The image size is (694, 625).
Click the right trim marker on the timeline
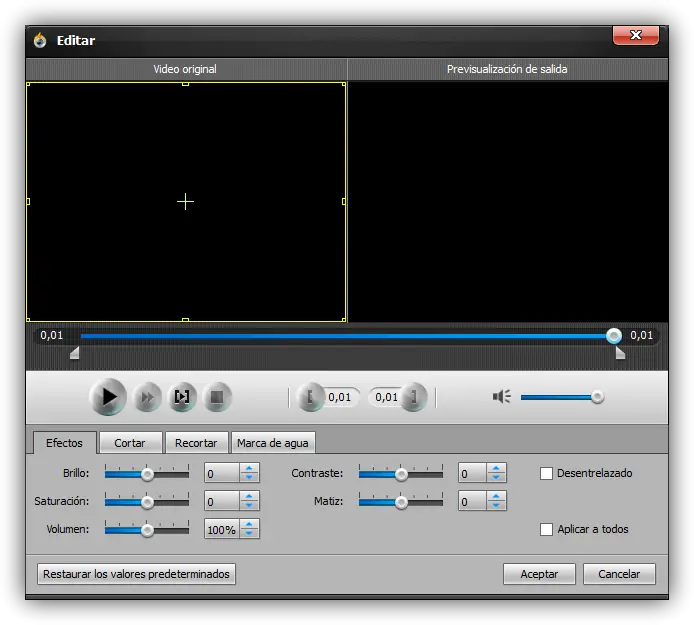click(x=620, y=353)
